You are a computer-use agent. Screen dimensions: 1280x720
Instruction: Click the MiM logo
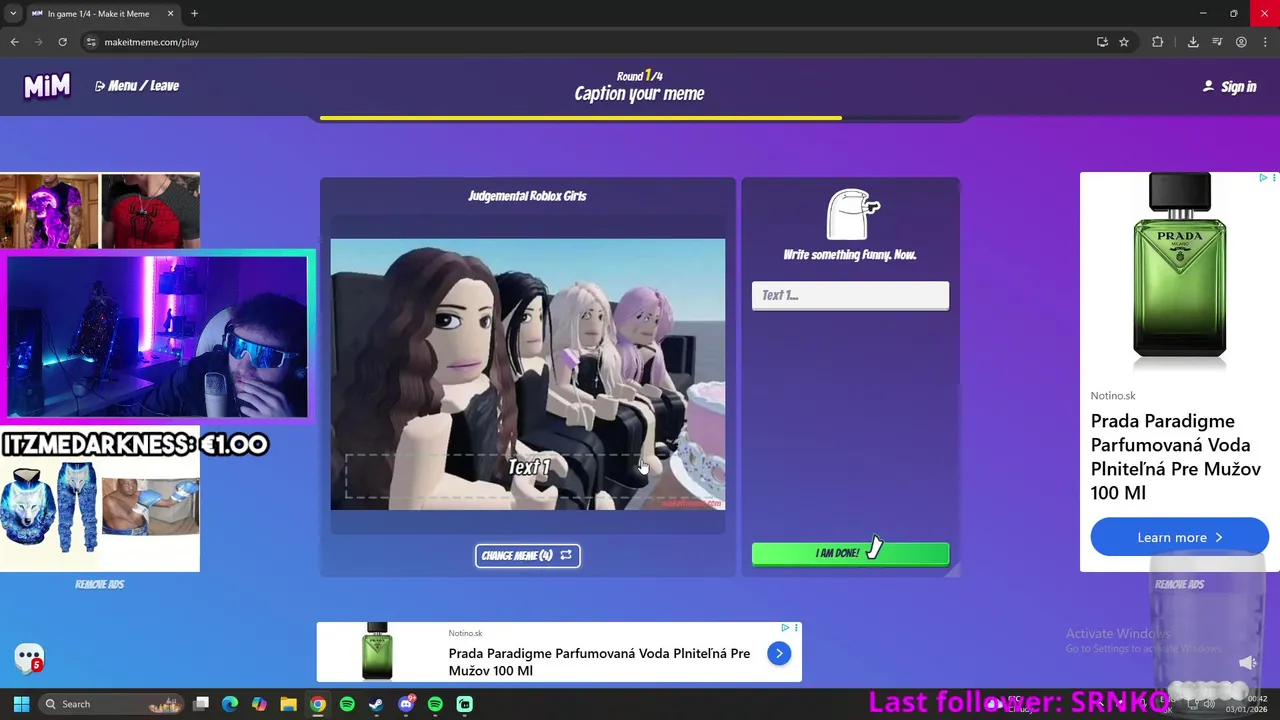(x=47, y=86)
